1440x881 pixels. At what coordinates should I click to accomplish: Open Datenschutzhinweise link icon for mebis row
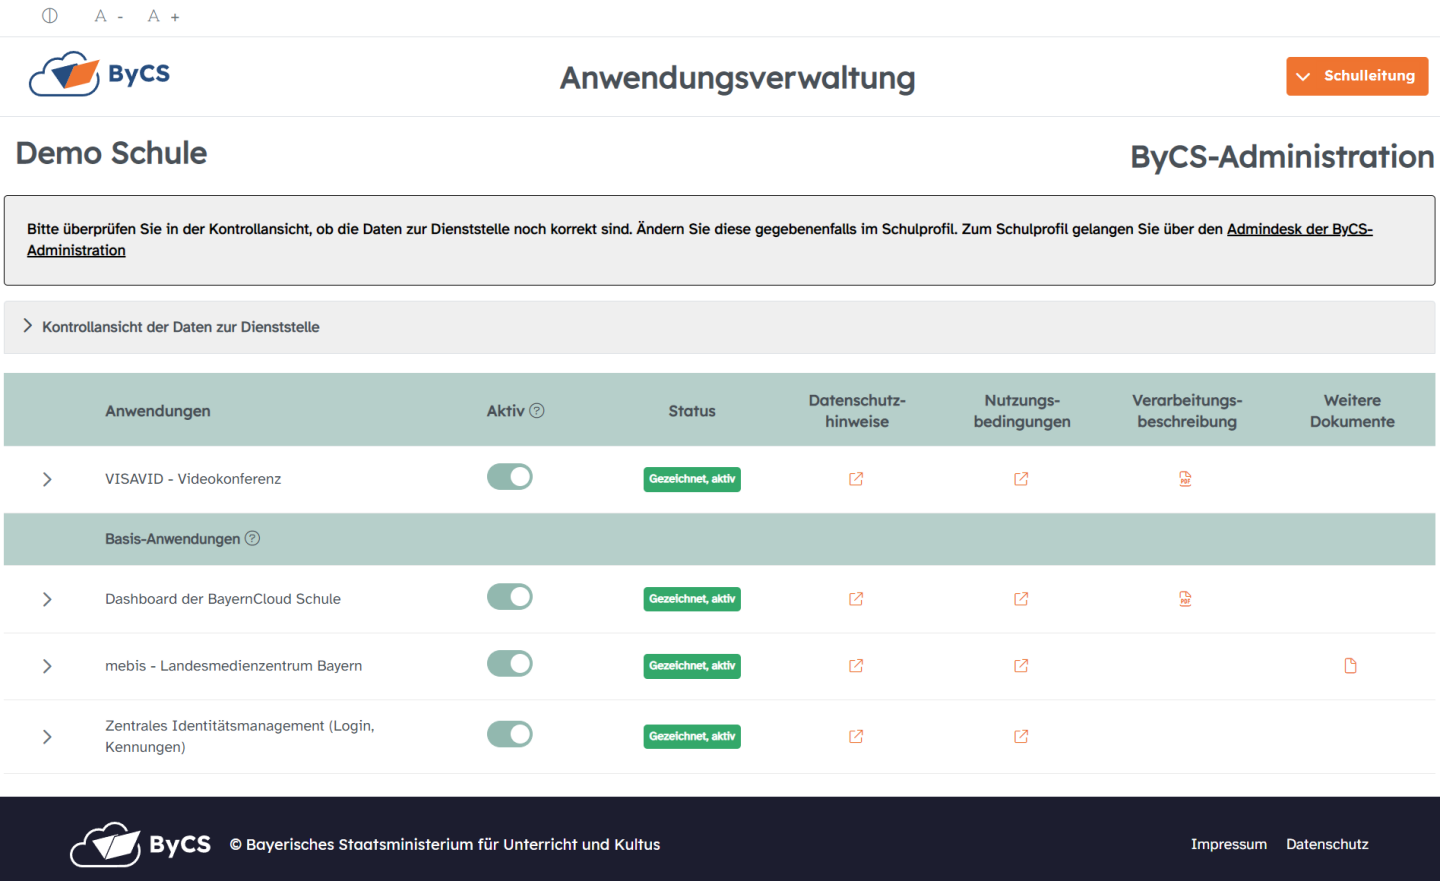coord(856,666)
